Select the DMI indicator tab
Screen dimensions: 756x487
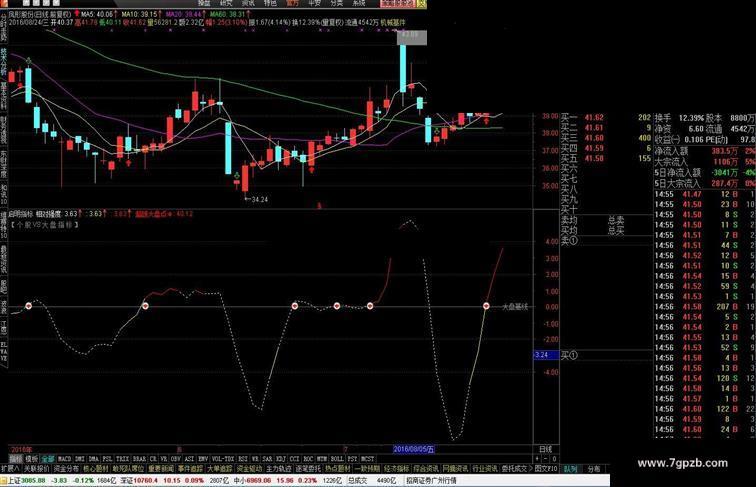(x=79, y=459)
